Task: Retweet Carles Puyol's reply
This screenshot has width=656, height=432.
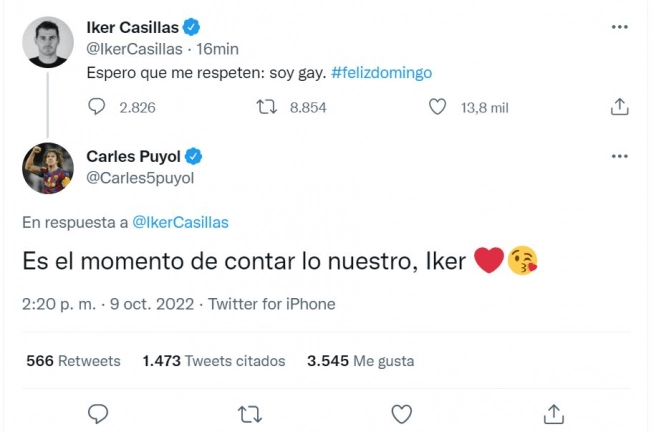Action: click(250, 414)
